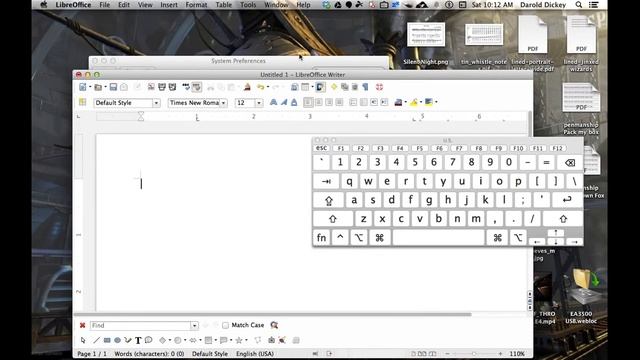Toggle numbered list button

click(x=353, y=102)
